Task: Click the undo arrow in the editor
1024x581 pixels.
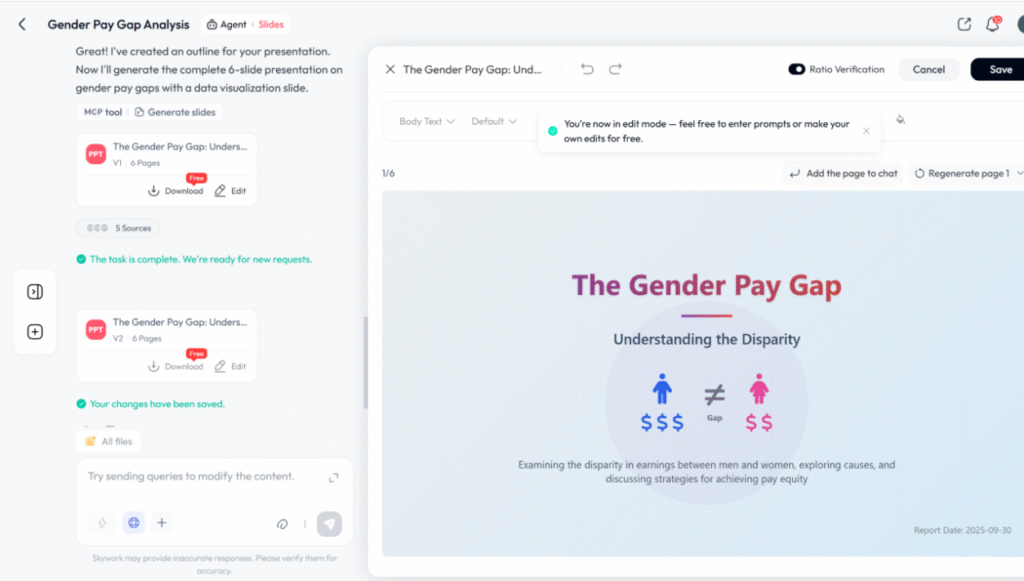Action: click(x=587, y=69)
